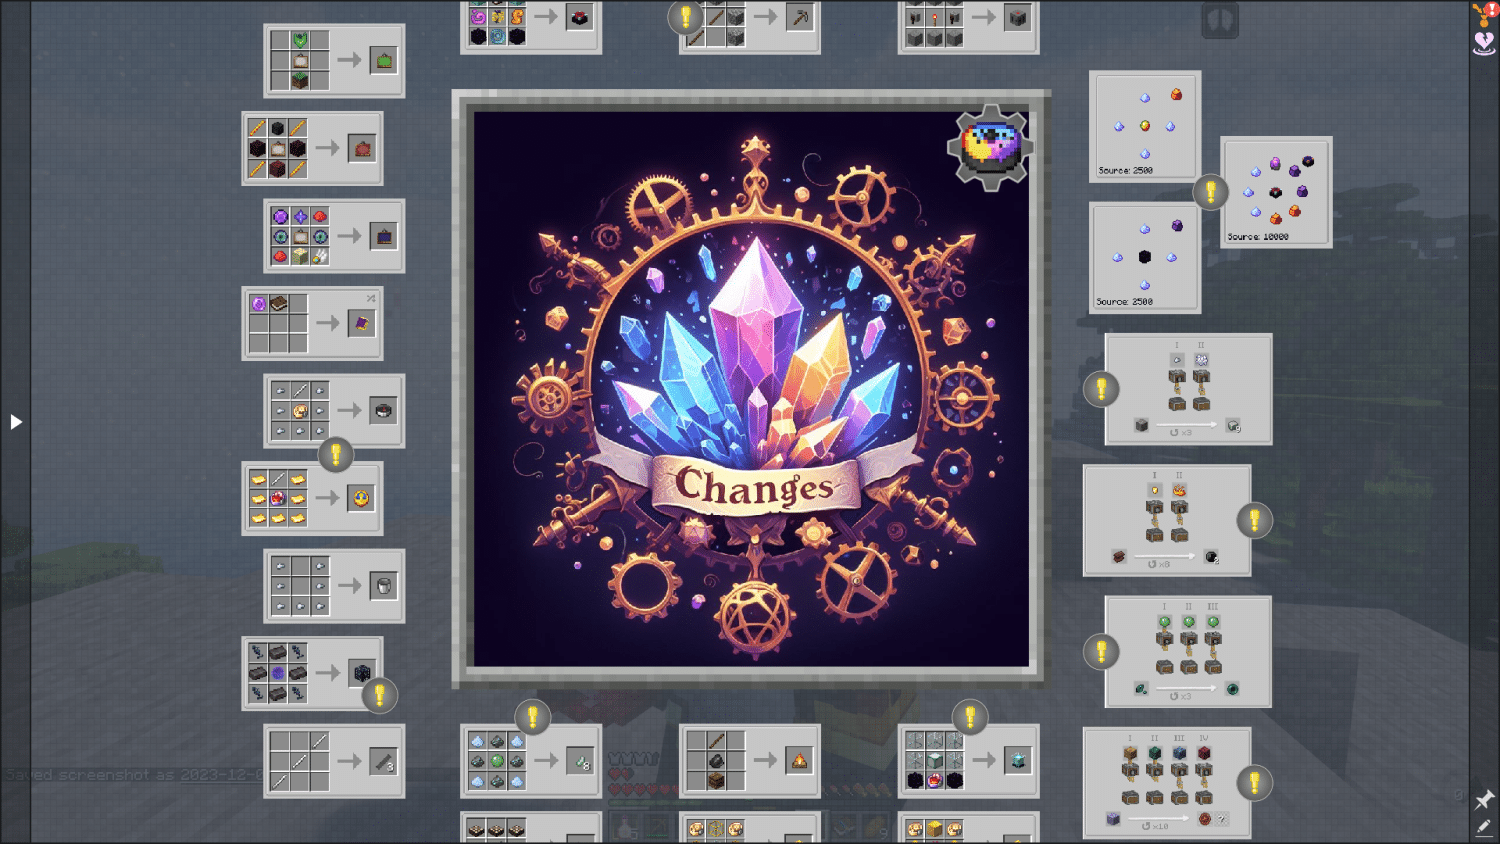The height and width of the screenshot is (844, 1500).
Task: Expand the left sidebar arrow
Action: pyautogui.click(x=16, y=422)
